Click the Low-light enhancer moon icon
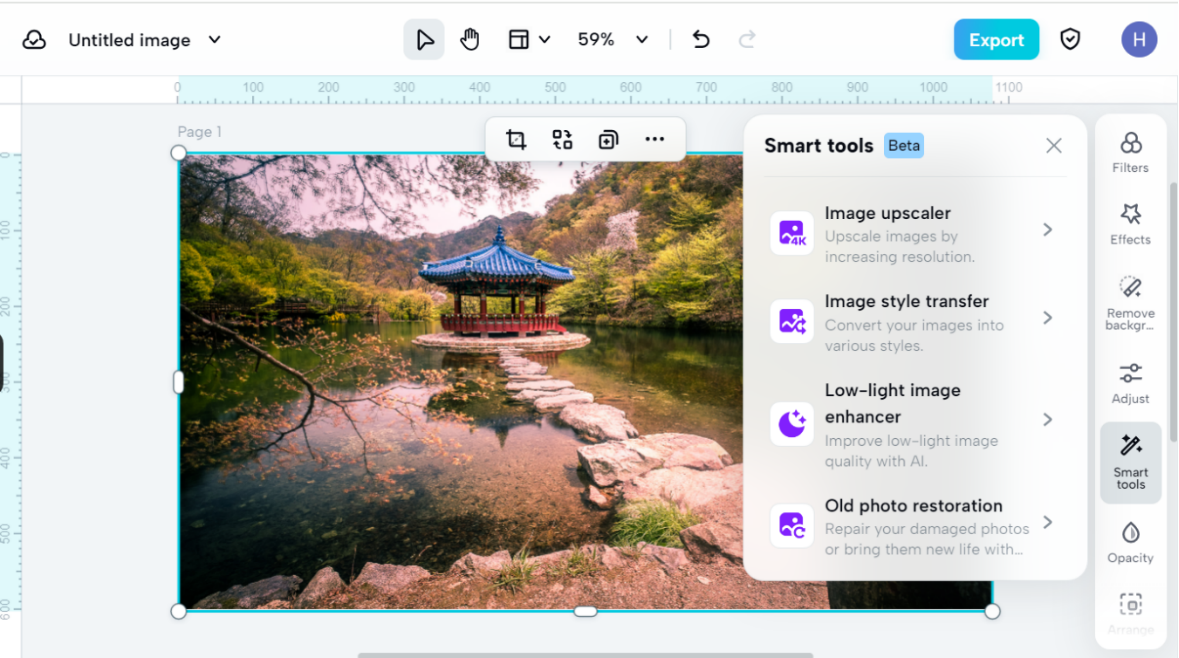 pyautogui.click(x=792, y=423)
